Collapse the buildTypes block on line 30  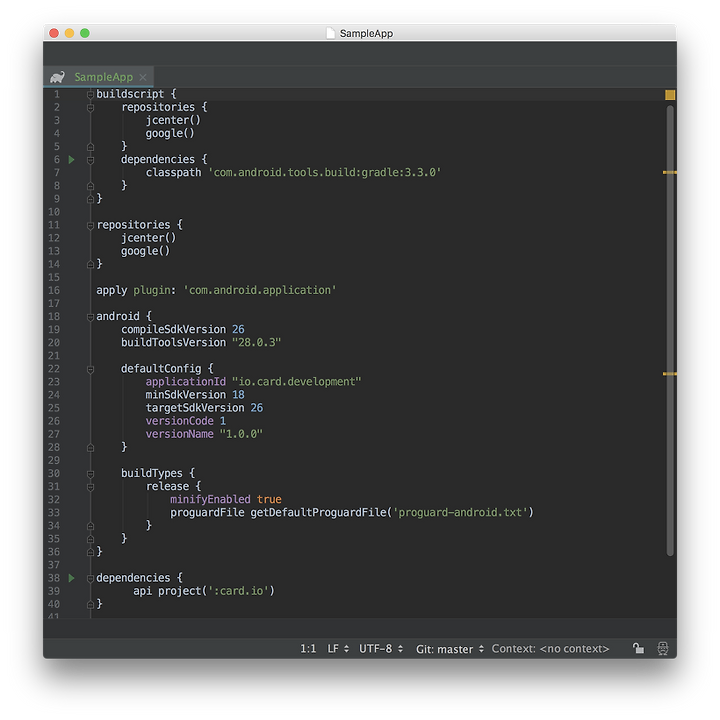[90, 474]
